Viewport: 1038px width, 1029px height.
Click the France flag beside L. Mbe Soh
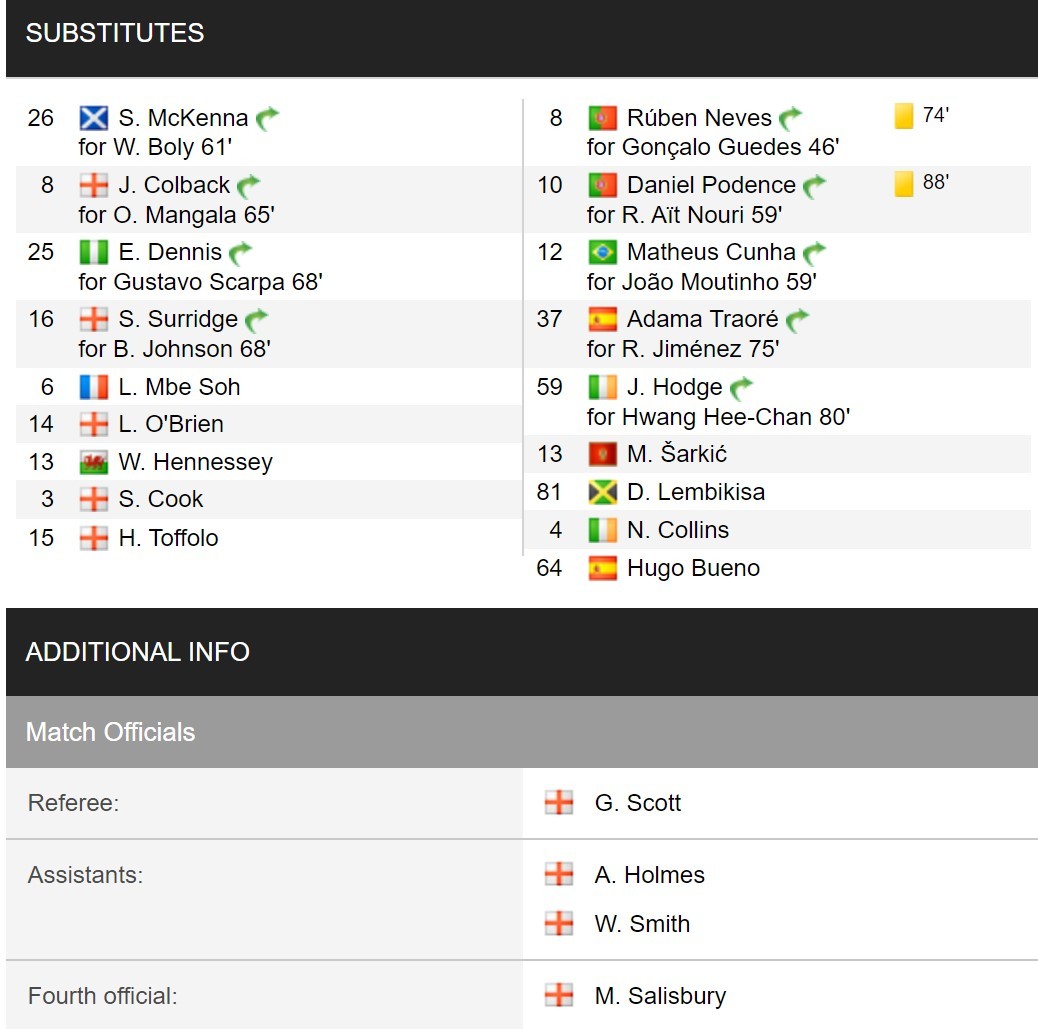pos(93,387)
